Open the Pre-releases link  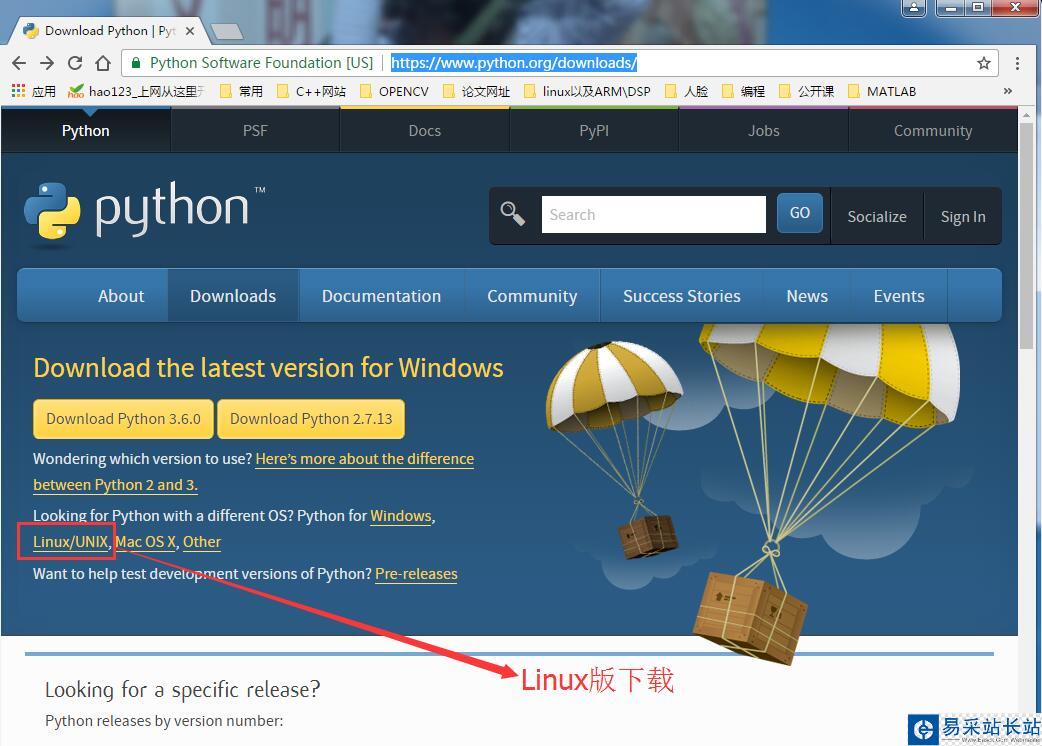pos(416,574)
